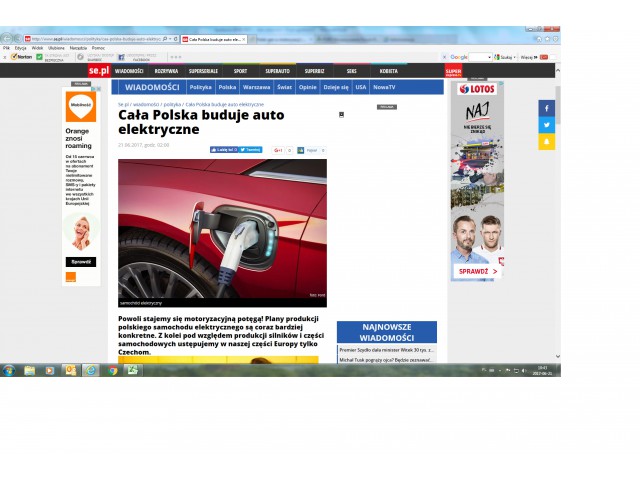Click the Facebook Lubię to button
The height and width of the screenshot is (480, 640).
(223, 150)
